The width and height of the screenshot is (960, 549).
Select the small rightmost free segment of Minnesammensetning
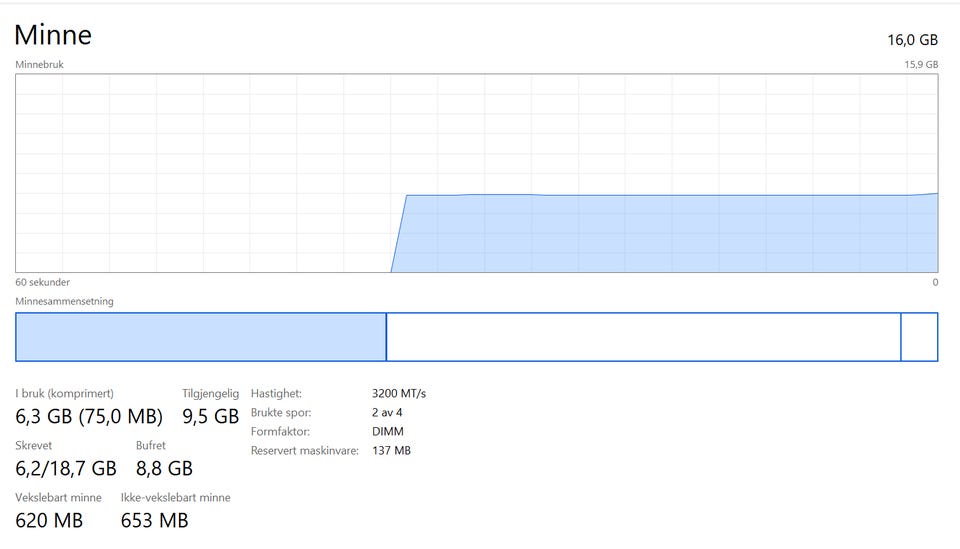919,337
